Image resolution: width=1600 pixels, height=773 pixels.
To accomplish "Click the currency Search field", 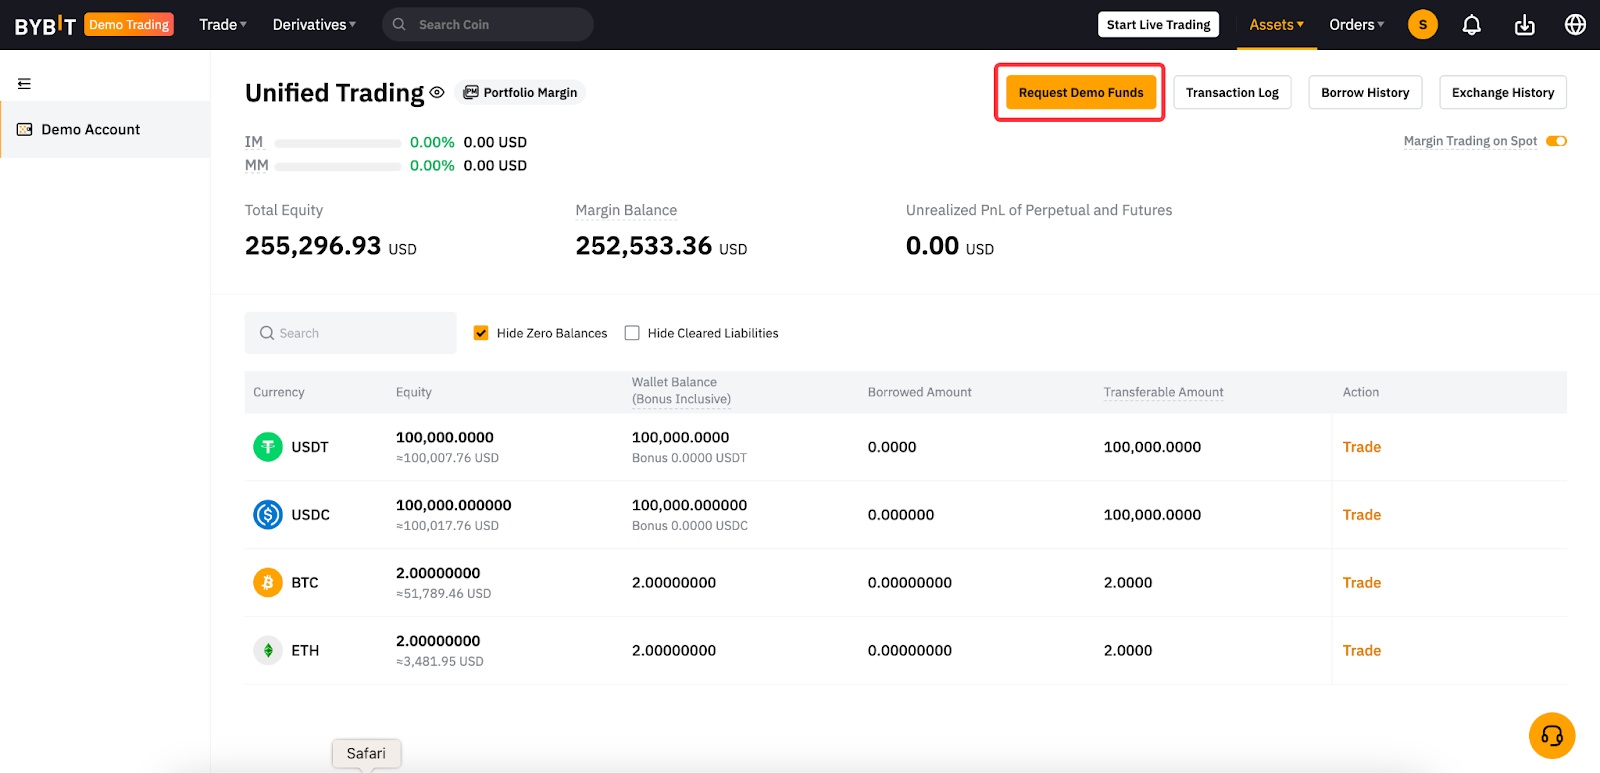I will [351, 333].
